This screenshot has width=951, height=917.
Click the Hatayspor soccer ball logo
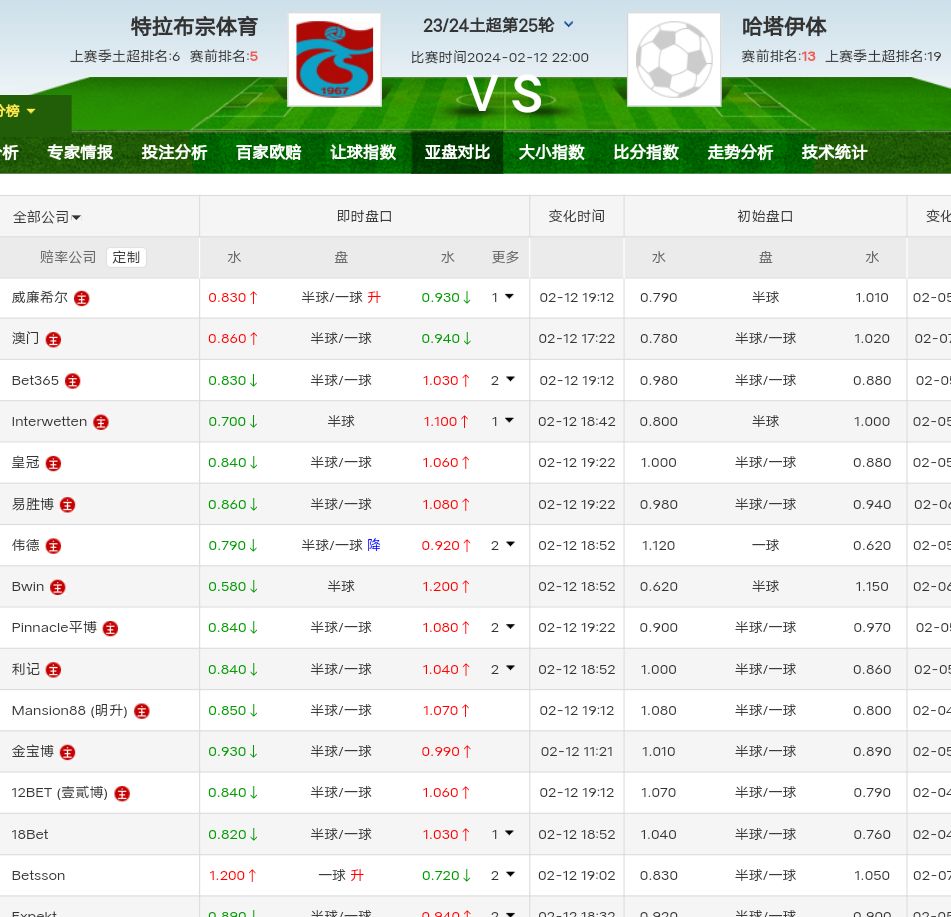(x=674, y=60)
